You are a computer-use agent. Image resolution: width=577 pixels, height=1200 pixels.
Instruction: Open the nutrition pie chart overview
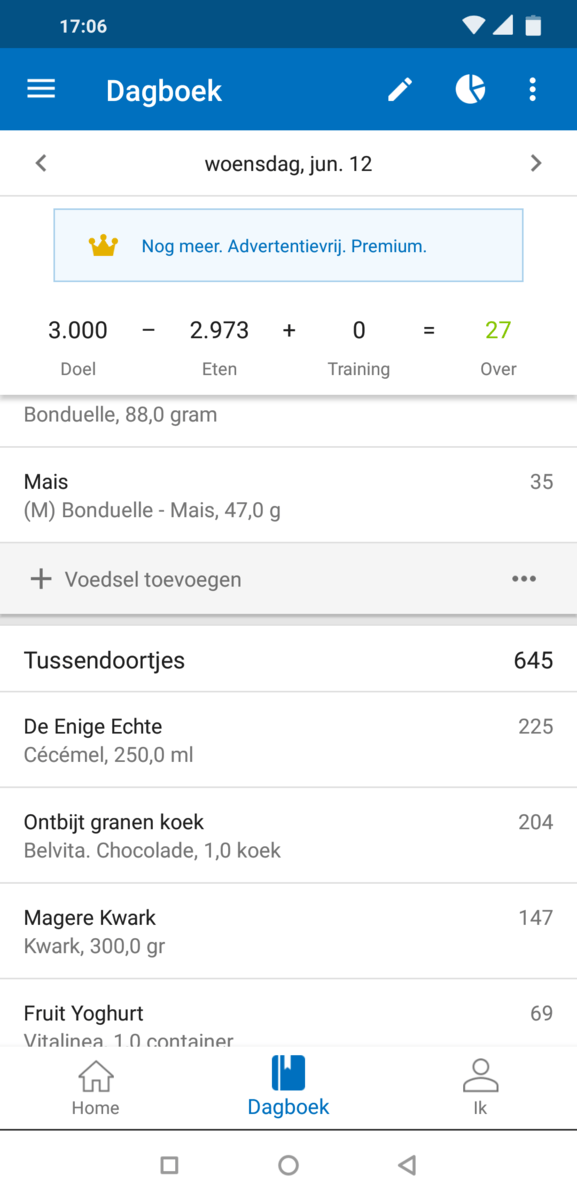[x=469, y=89]
